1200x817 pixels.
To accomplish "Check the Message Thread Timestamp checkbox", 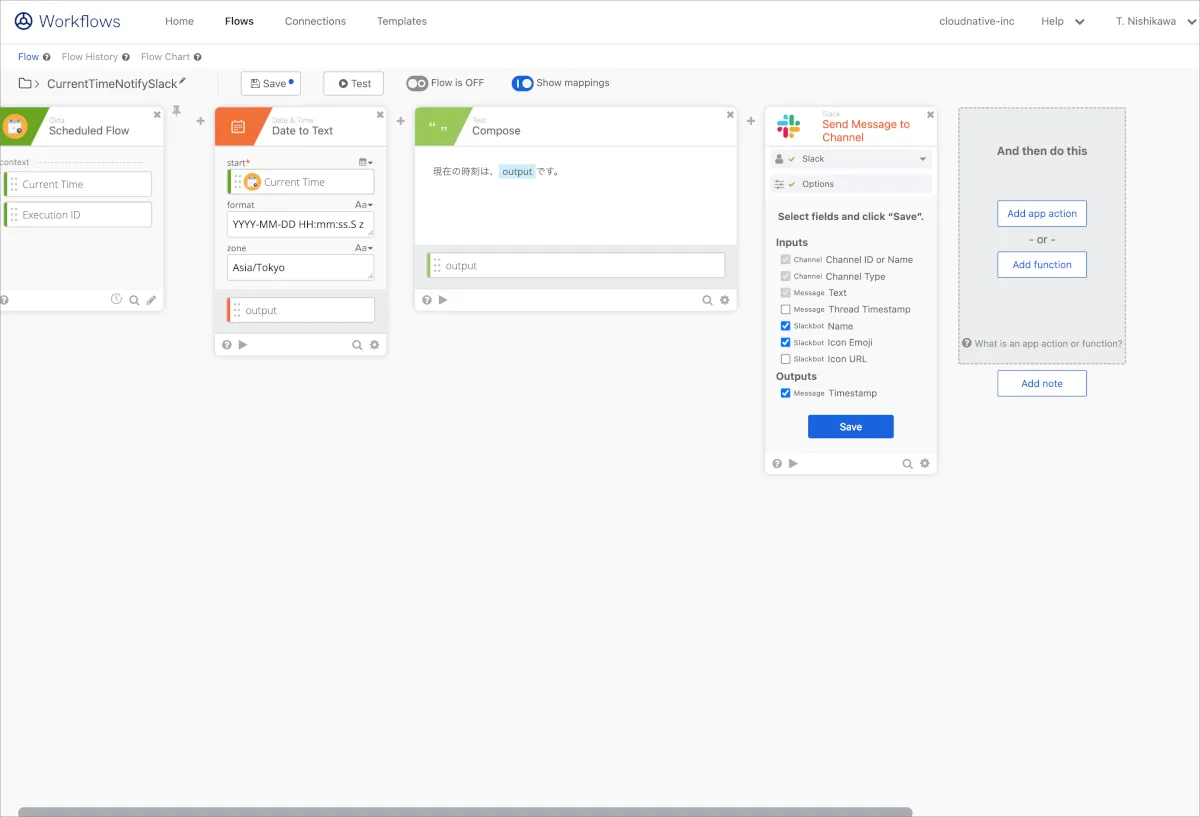I will point(785,310).
